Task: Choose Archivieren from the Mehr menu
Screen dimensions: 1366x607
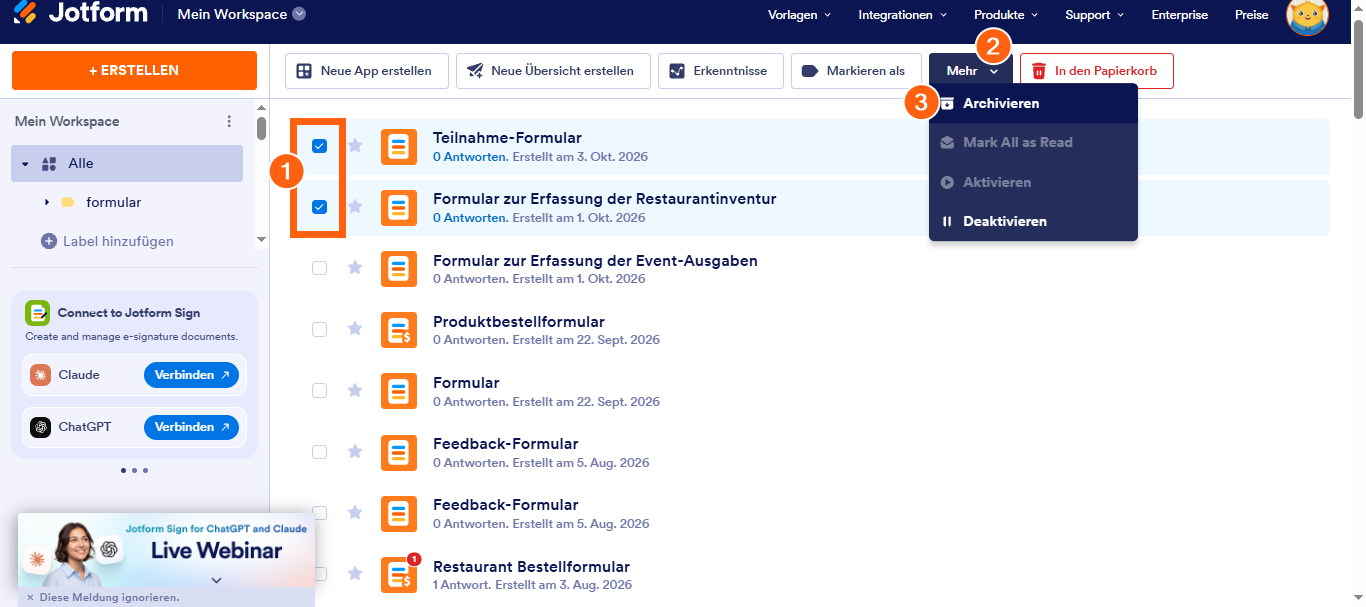Action: [1033, 103]
